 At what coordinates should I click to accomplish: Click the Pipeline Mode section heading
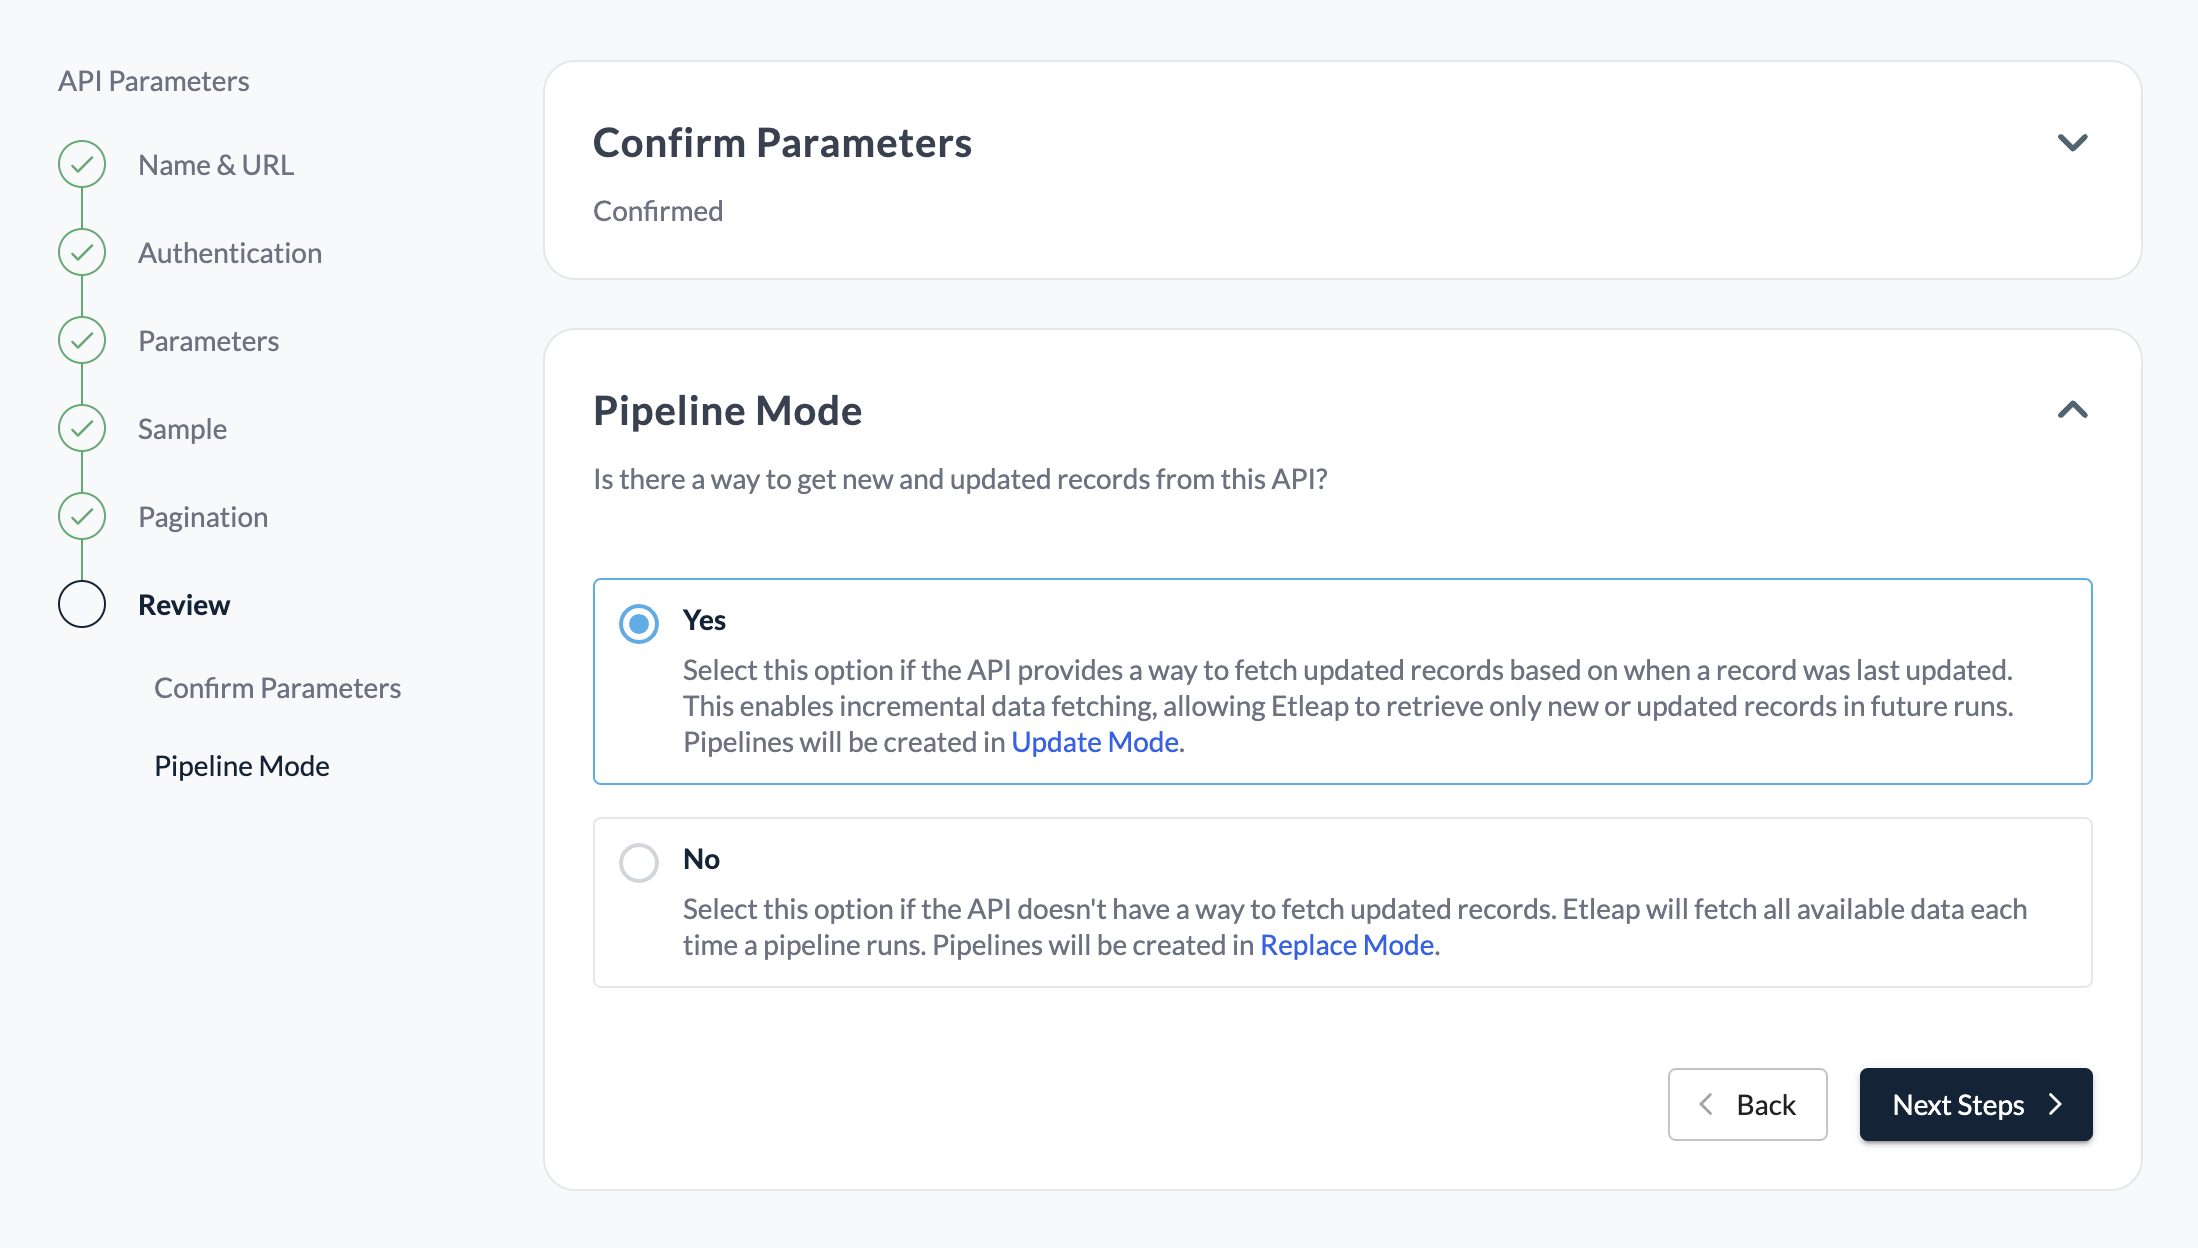727,411
